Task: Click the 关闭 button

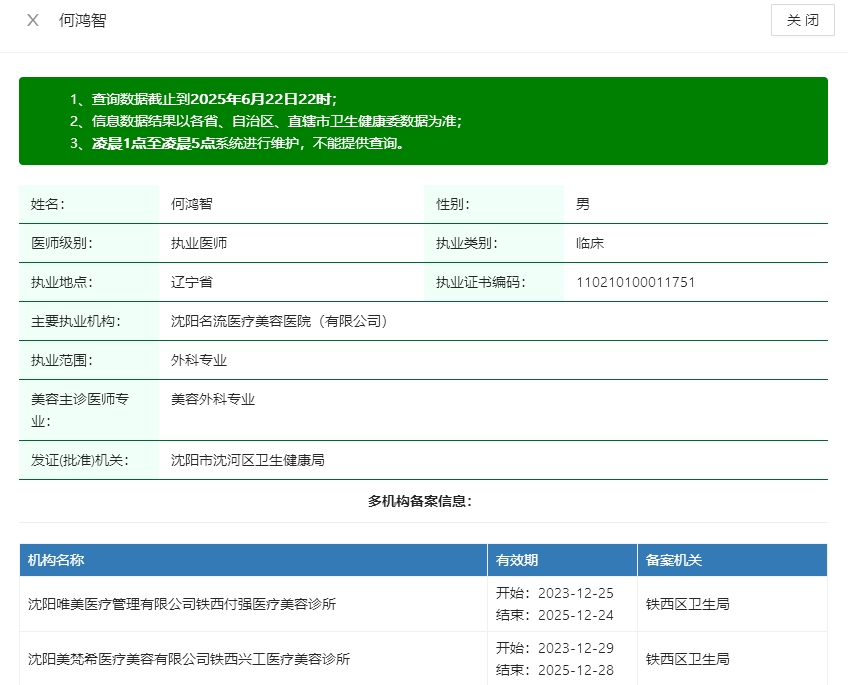Action: tap(803, 21)
